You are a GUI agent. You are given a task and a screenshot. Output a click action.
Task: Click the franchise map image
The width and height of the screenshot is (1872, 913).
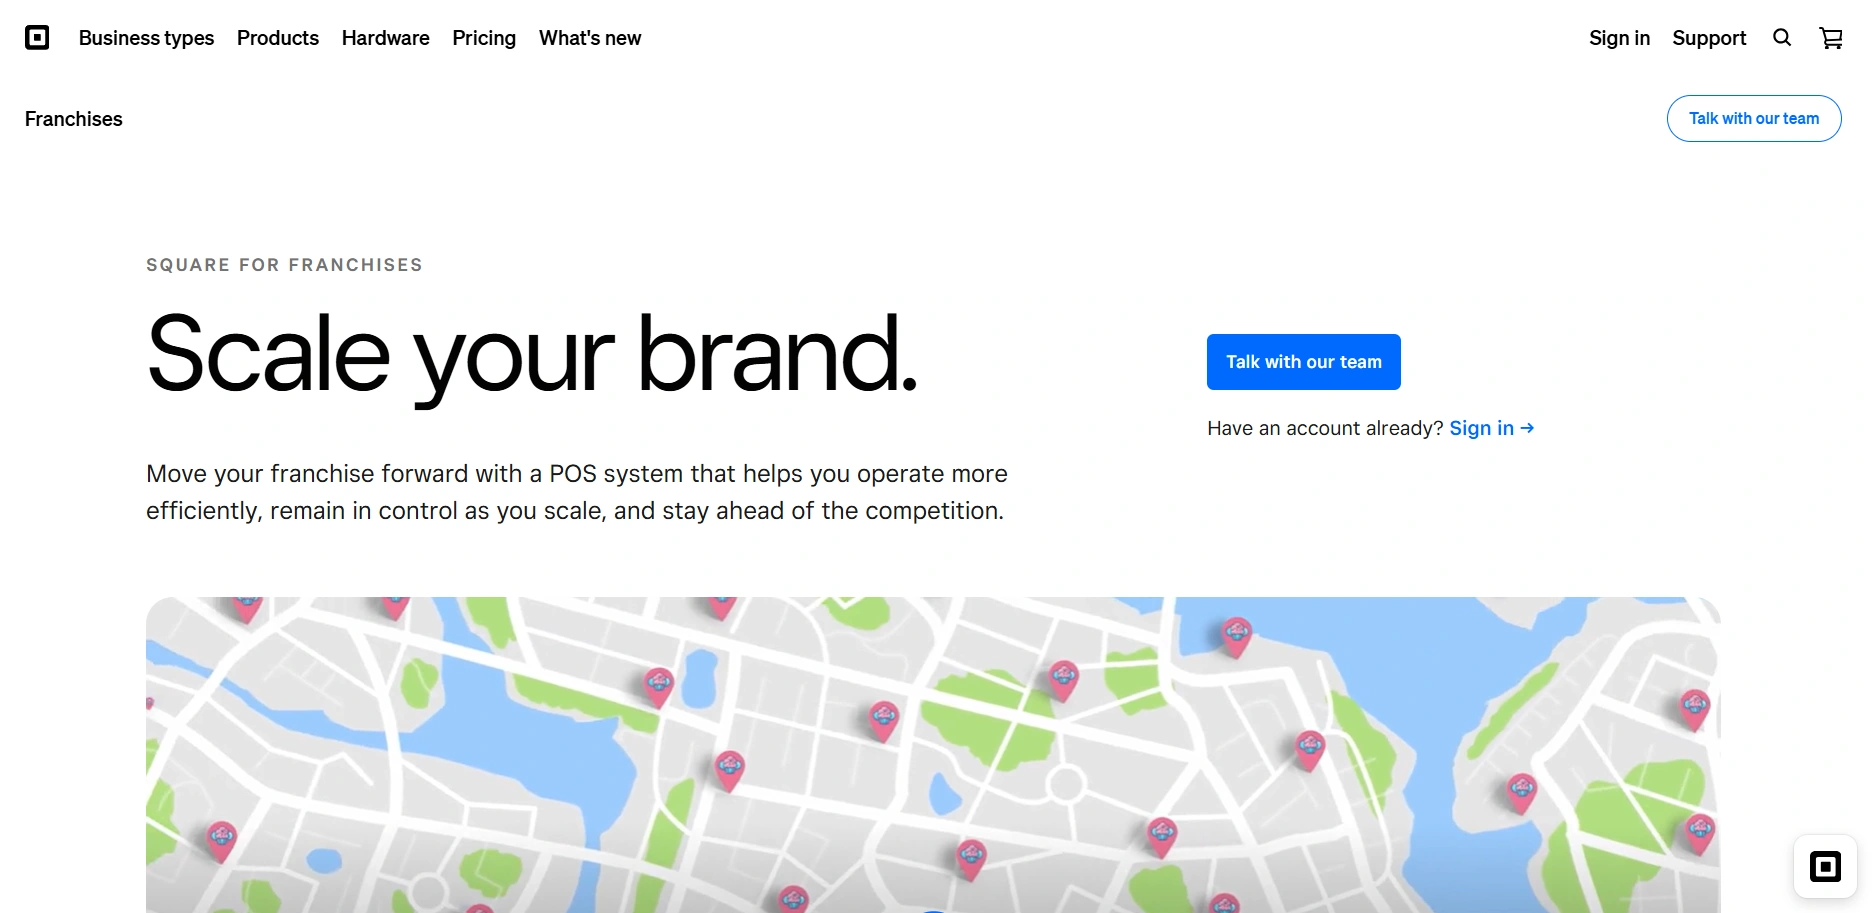click(x=933, y=755)
